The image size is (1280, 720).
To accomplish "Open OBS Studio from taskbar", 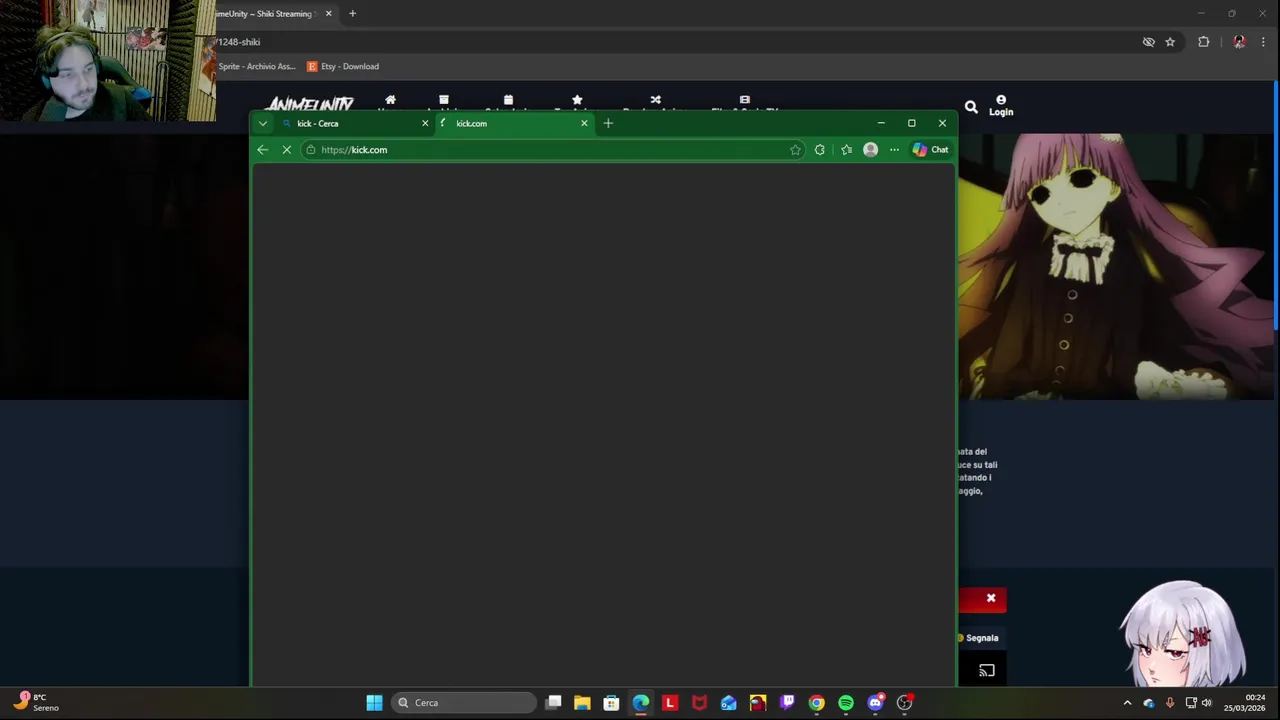I will (x=905, y=703).
